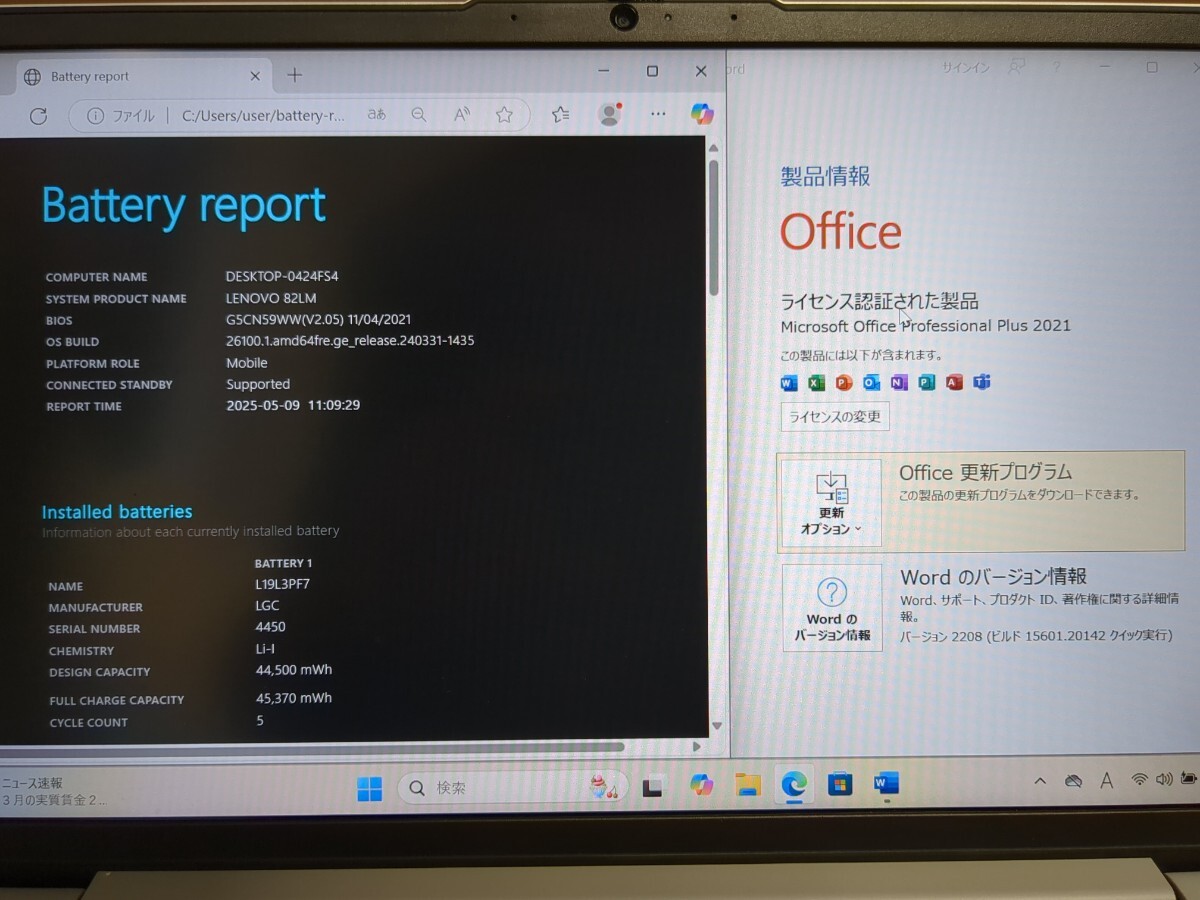Click the Word icon under included products
1200x900 pixels.
click(x=789, y=383)
